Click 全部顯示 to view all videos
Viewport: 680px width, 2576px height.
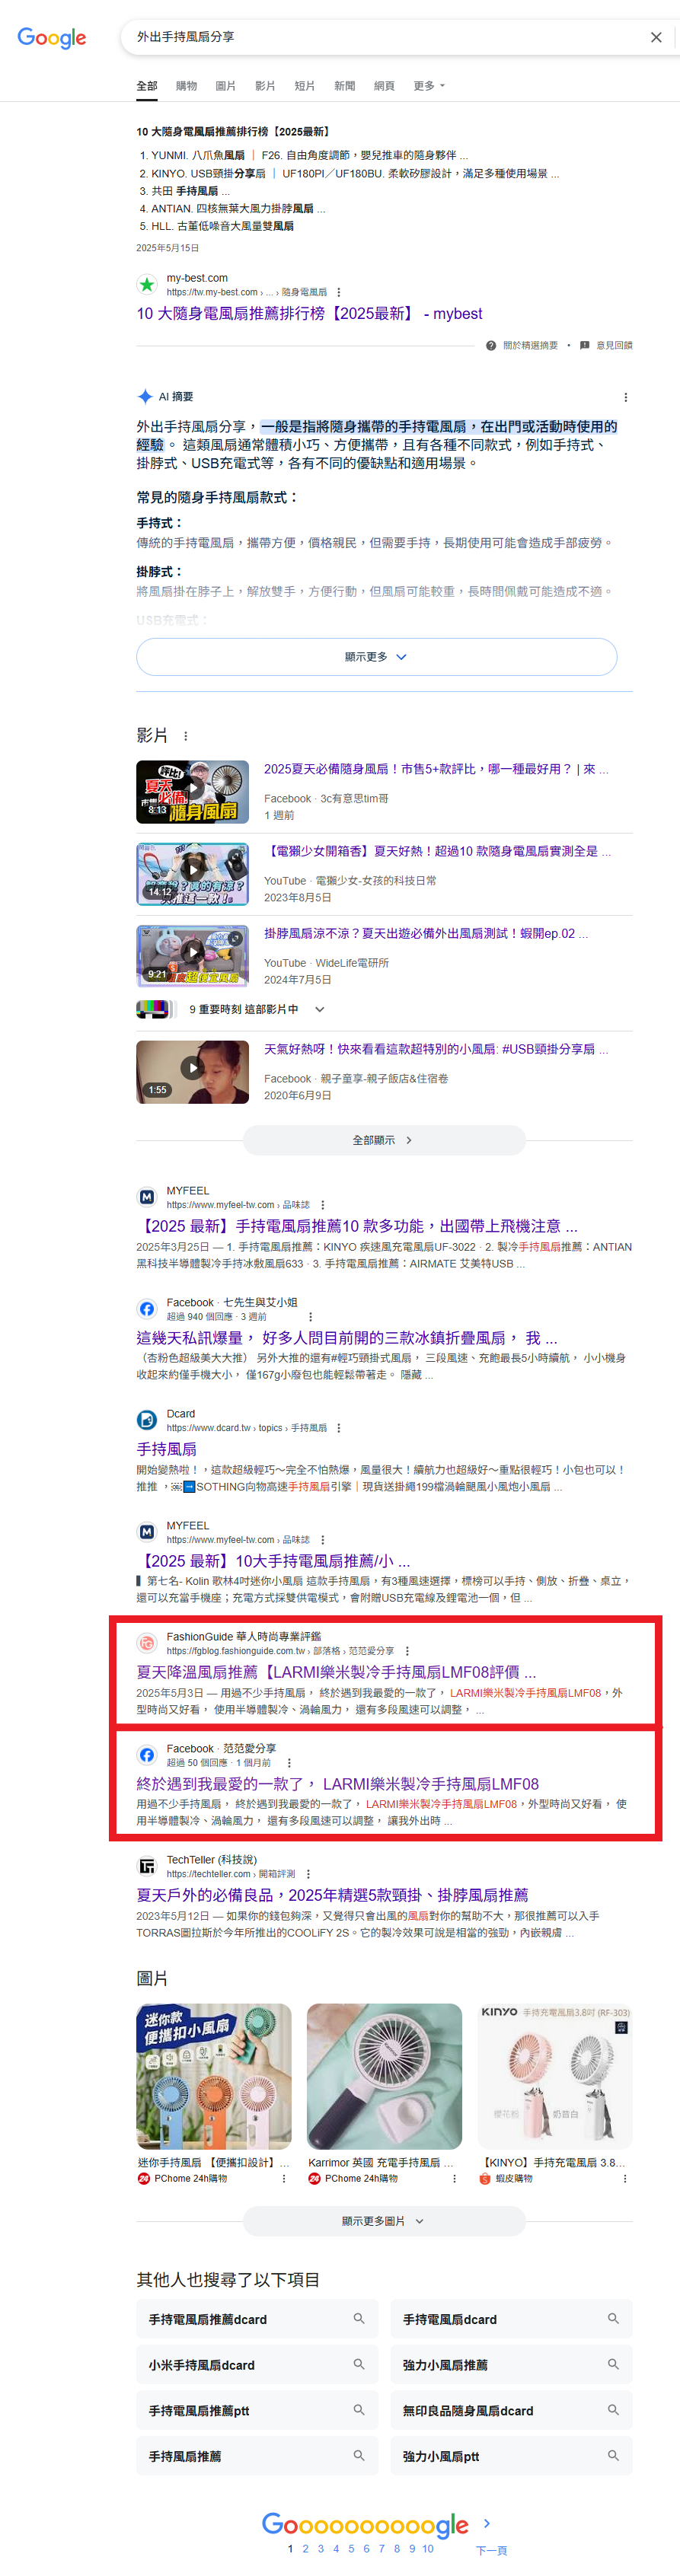tap(384, 1140)
